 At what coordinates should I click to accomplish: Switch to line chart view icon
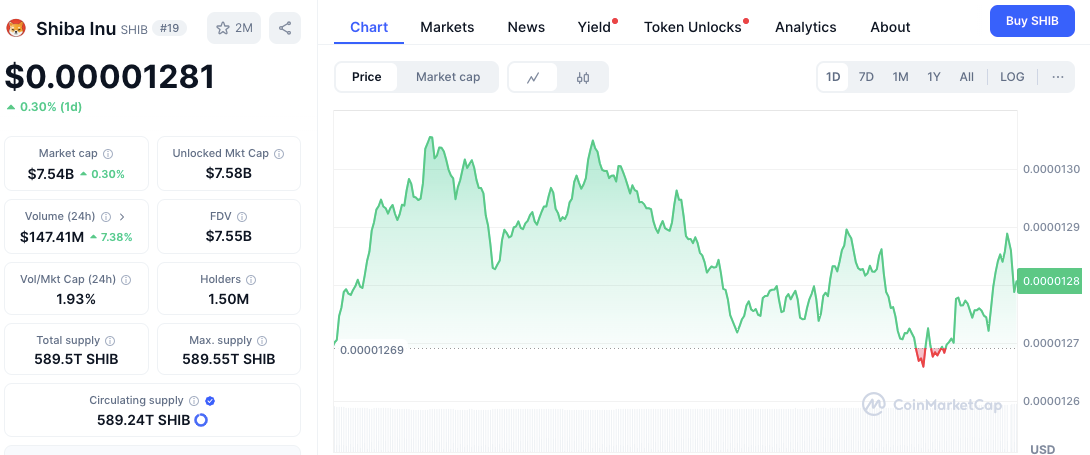point(533,77)
